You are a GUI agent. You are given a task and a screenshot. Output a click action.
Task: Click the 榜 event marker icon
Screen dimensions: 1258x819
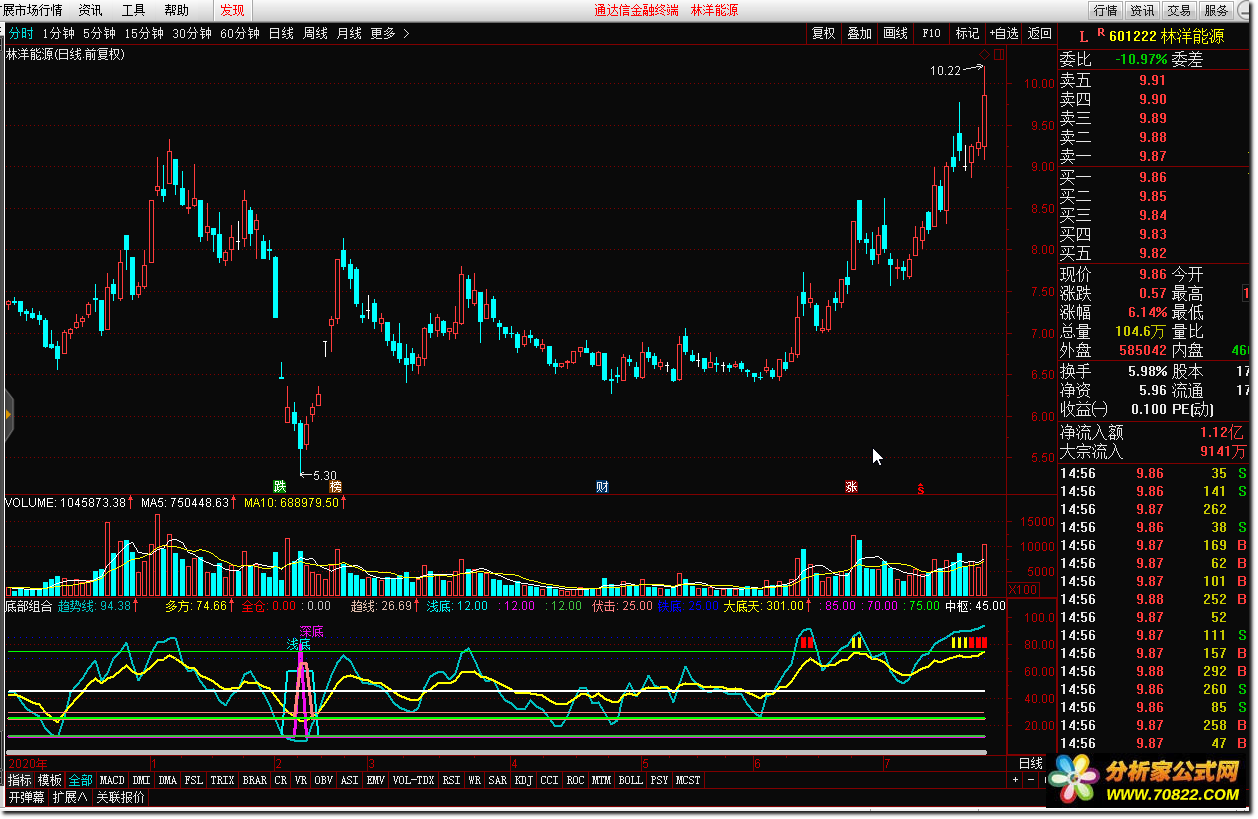(x=336, y=487)
